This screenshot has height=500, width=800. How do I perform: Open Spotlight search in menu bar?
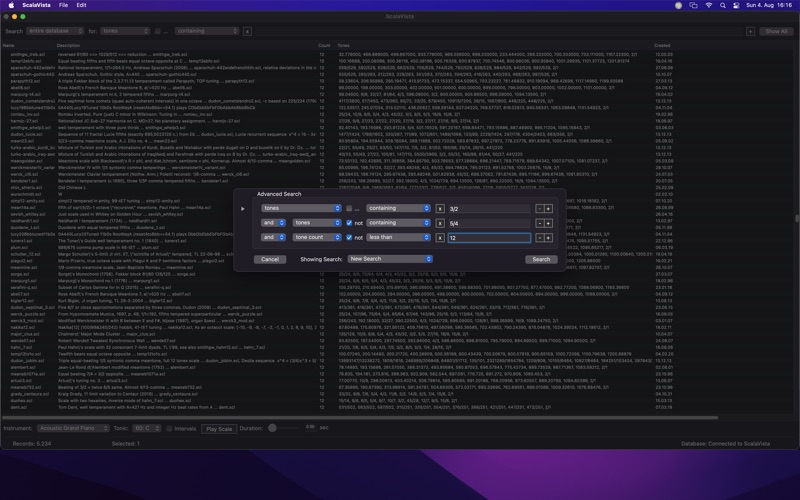click(722, 5)
